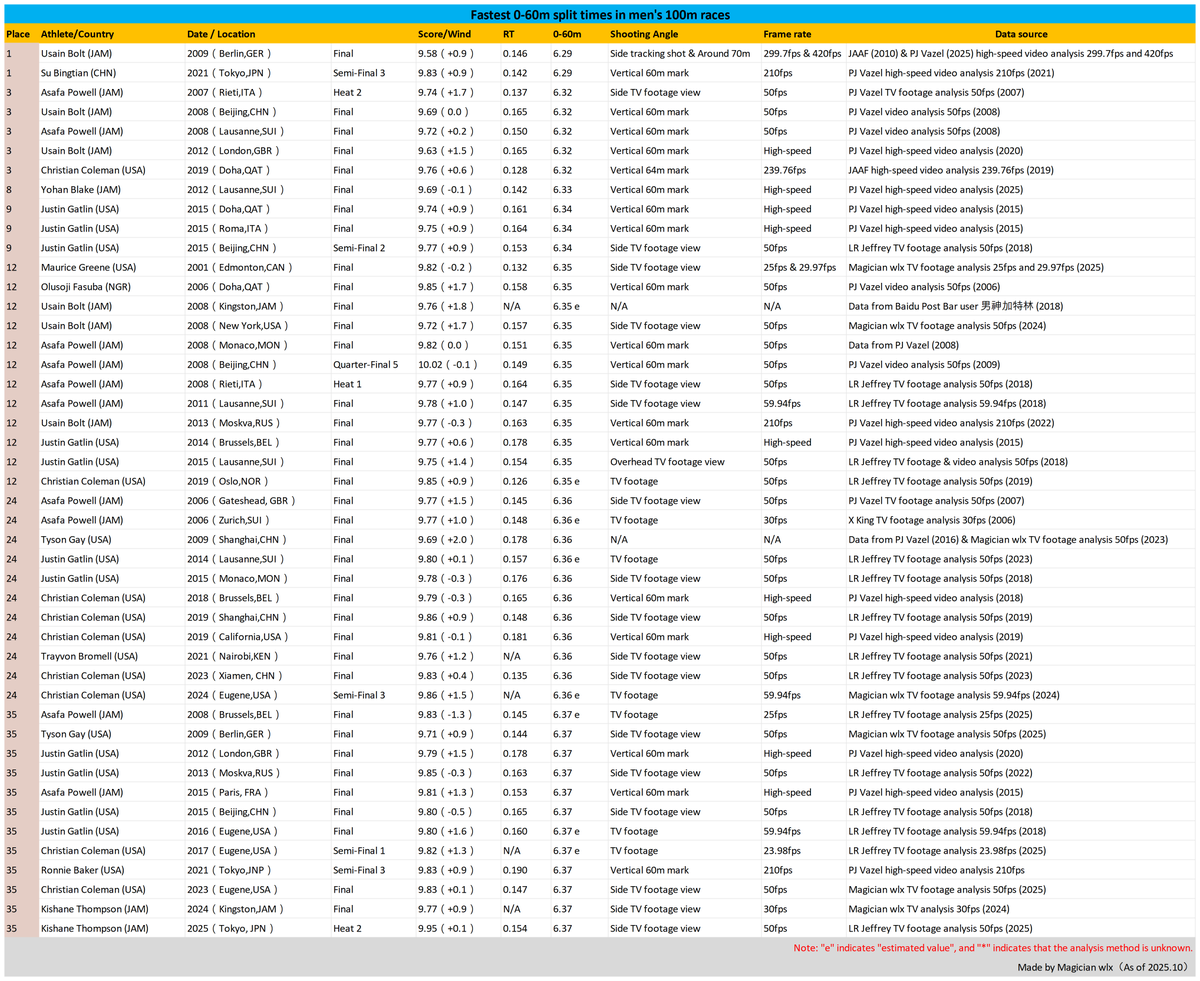Click the "Frame rate" column header
The width and height of the screenshot is (1200, 981).
(787, 34)
